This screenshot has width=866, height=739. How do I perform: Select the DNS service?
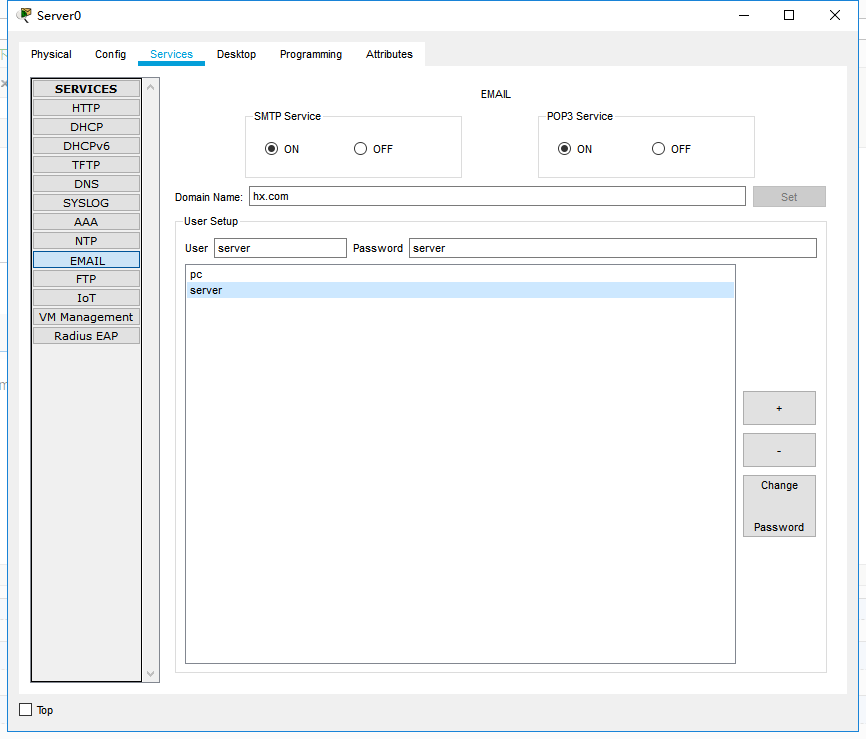coord(86,184)
